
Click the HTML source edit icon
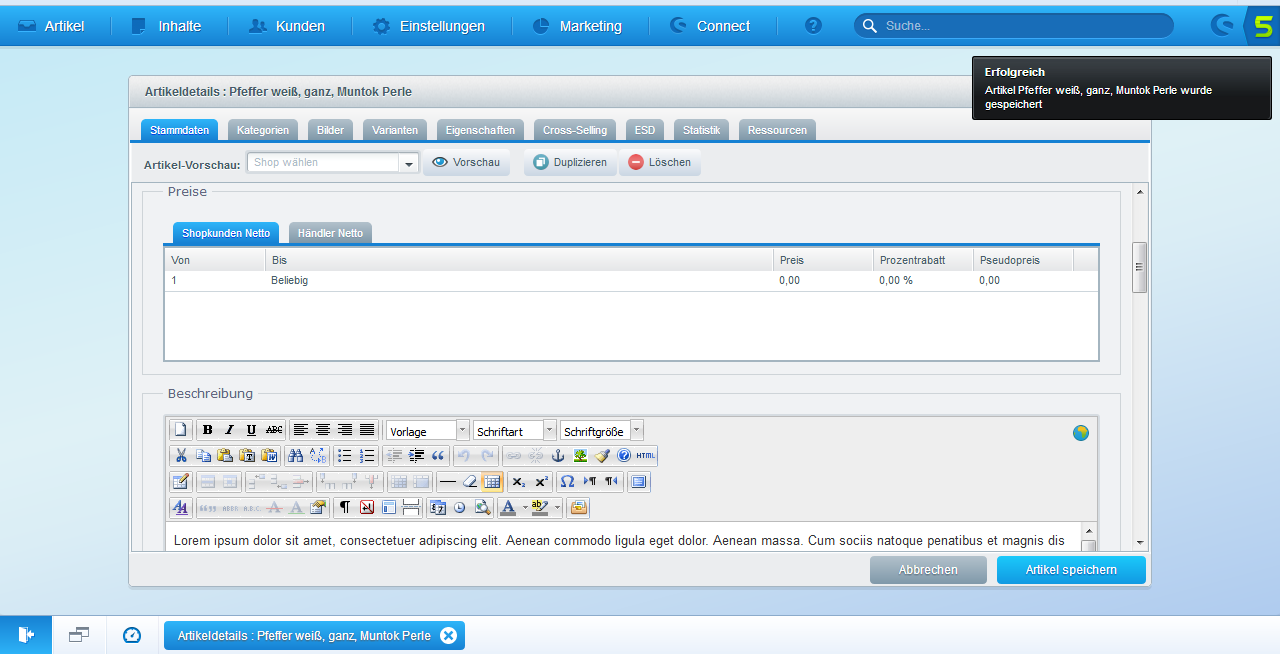[646, 455]
